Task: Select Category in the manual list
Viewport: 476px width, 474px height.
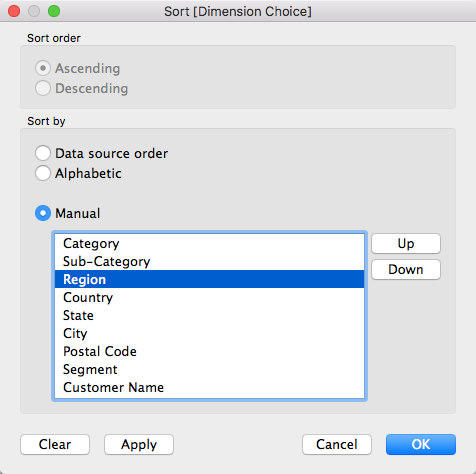Action: coord(209,243)
